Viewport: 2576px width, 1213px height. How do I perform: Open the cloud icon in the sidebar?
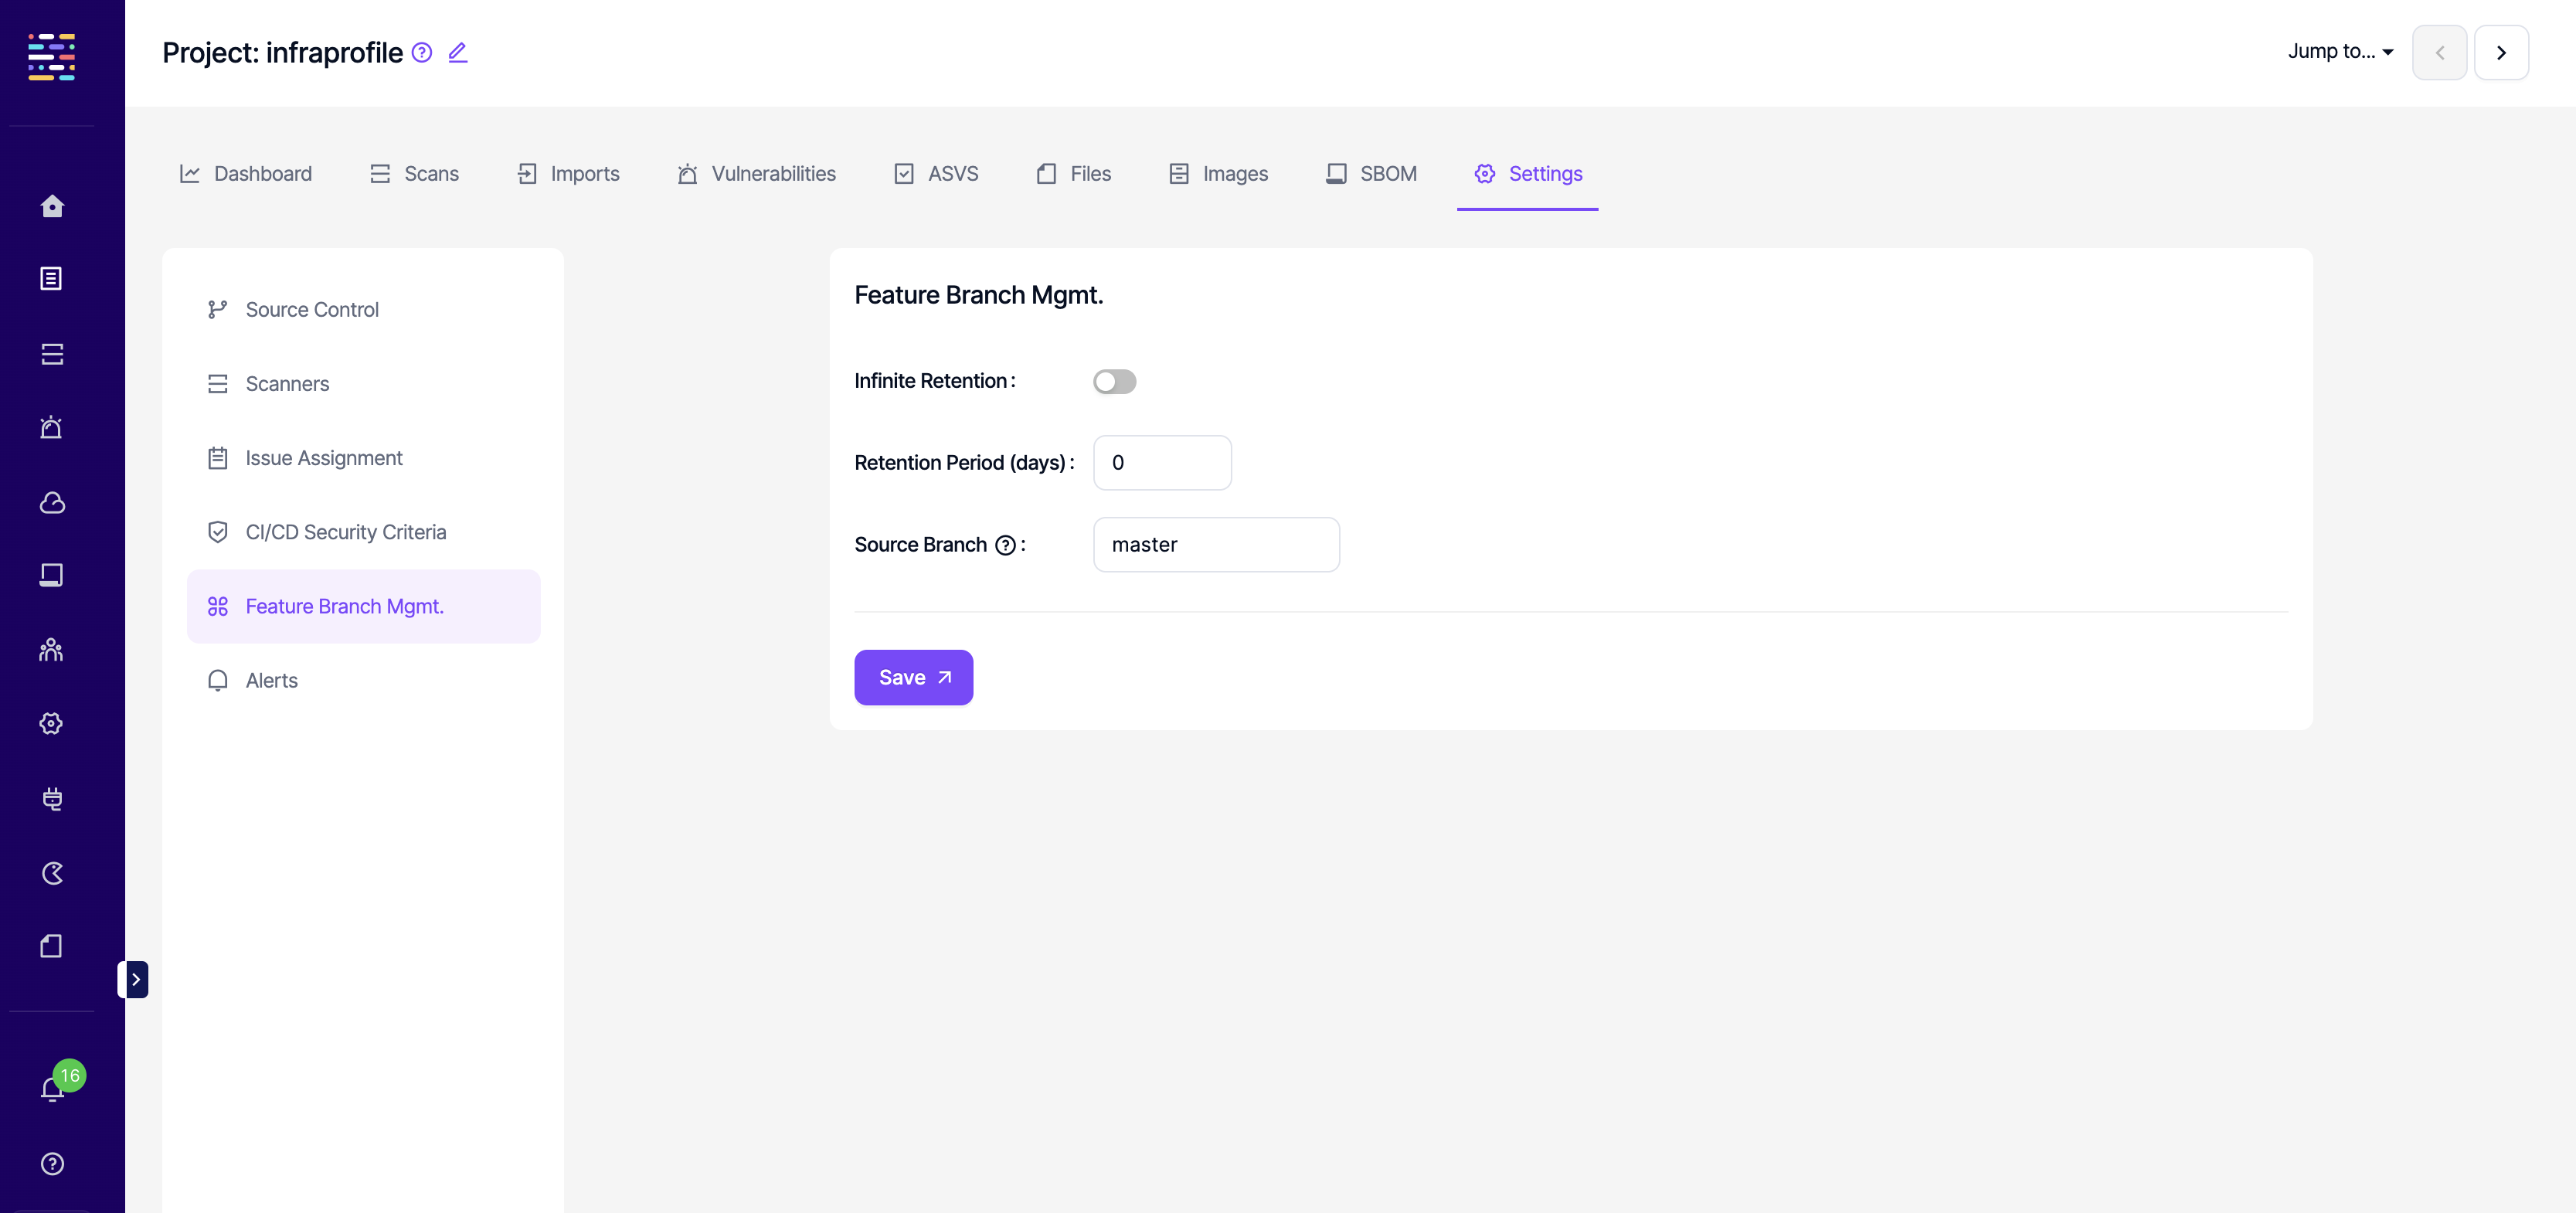pyautogui.click(x=52, y=502)
